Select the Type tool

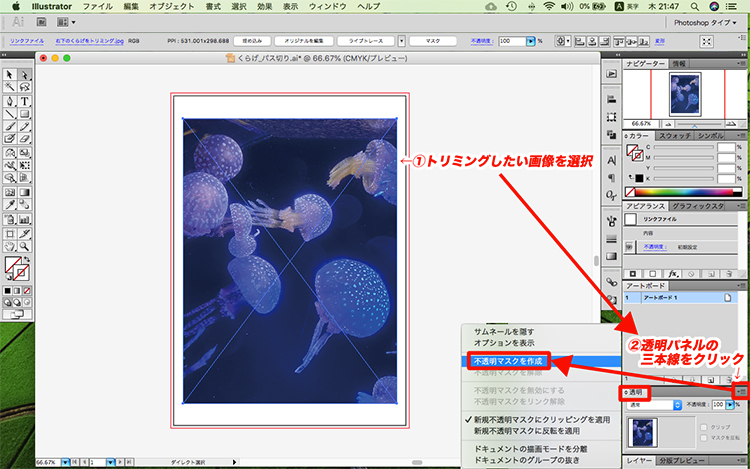click(x=23, y=100)
